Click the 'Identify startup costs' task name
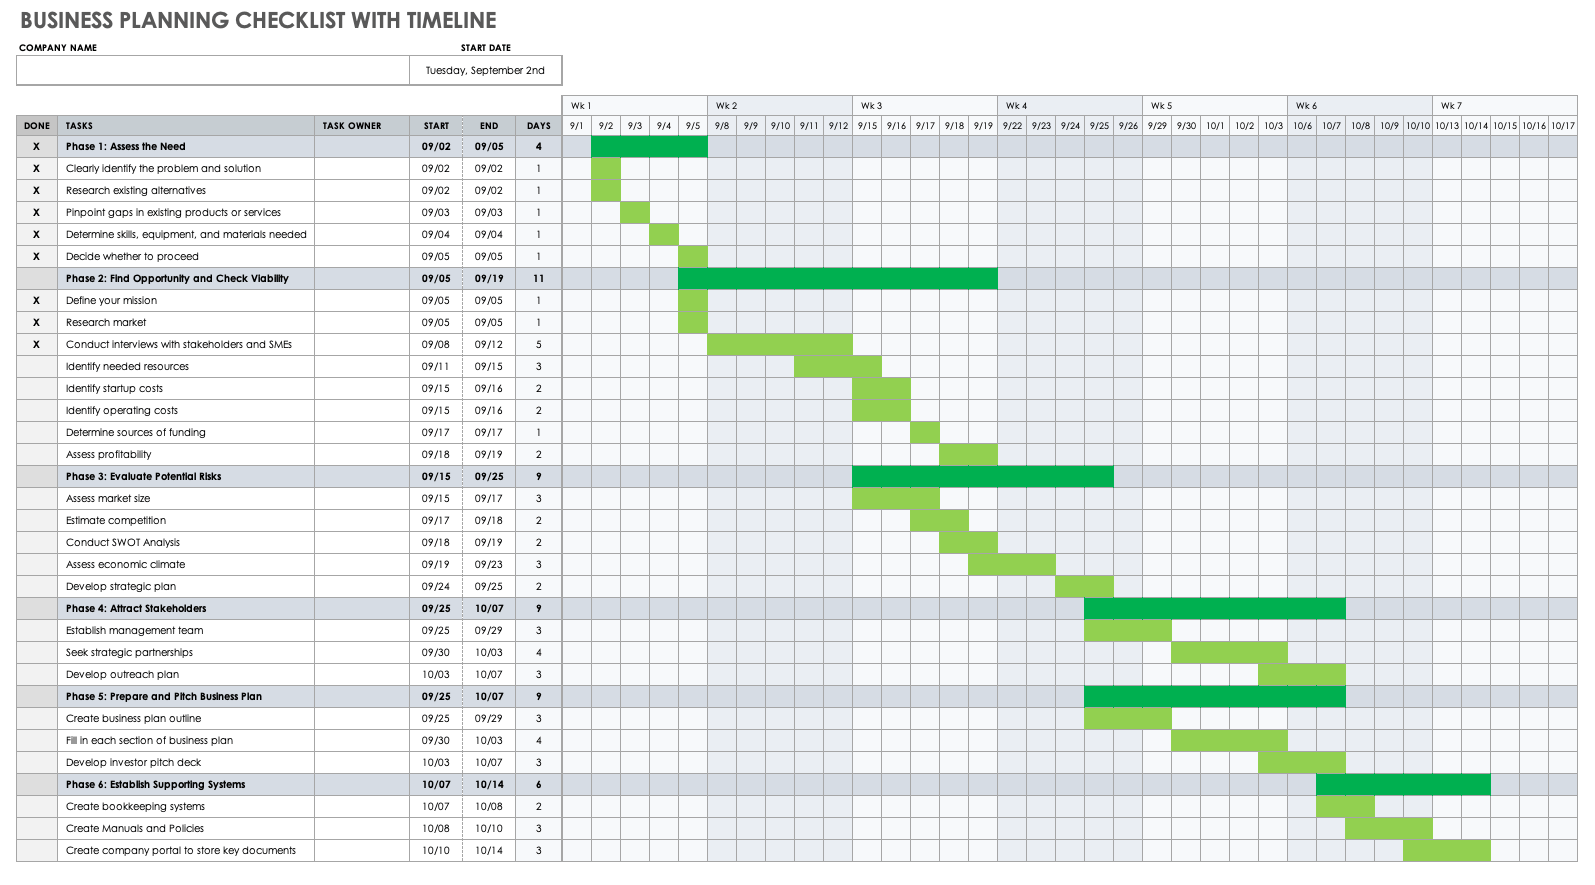 tap(114, 389)
